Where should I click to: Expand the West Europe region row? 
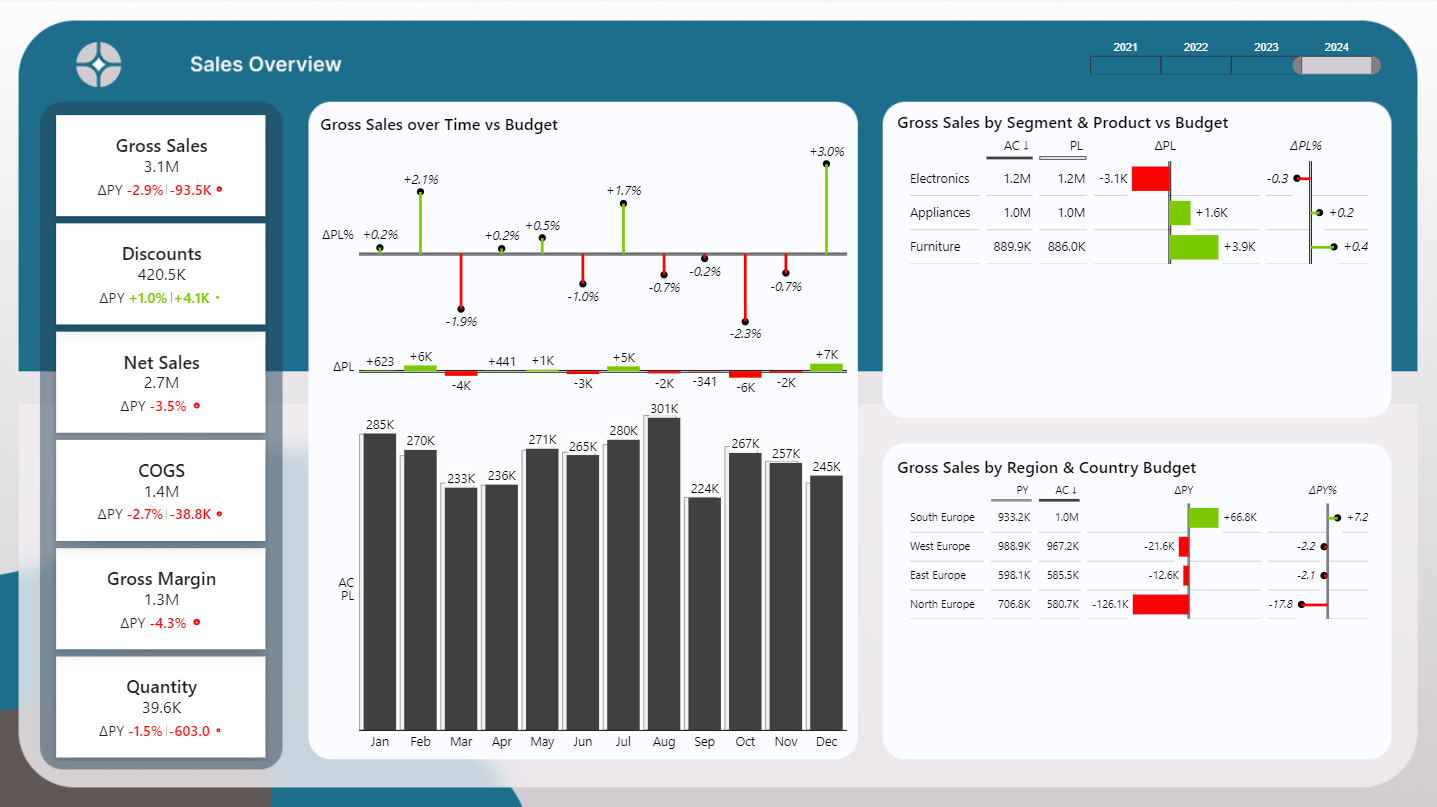tap(940, 547)
